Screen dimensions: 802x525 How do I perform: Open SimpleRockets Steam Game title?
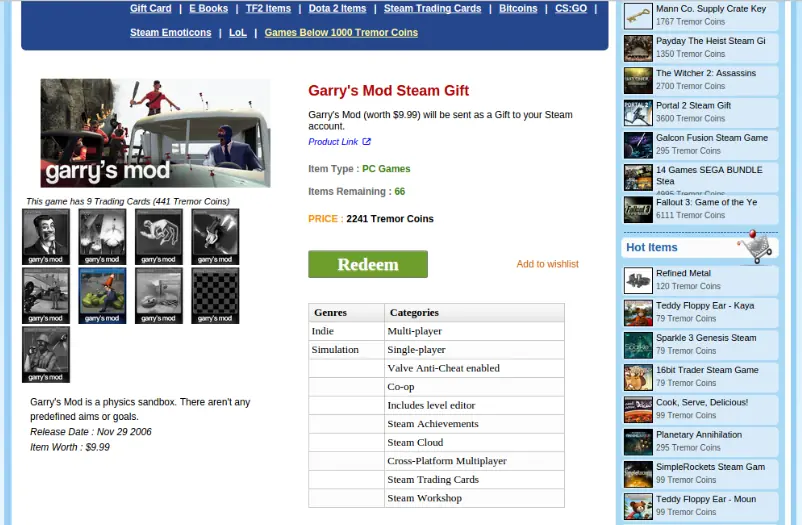point(710,467)
